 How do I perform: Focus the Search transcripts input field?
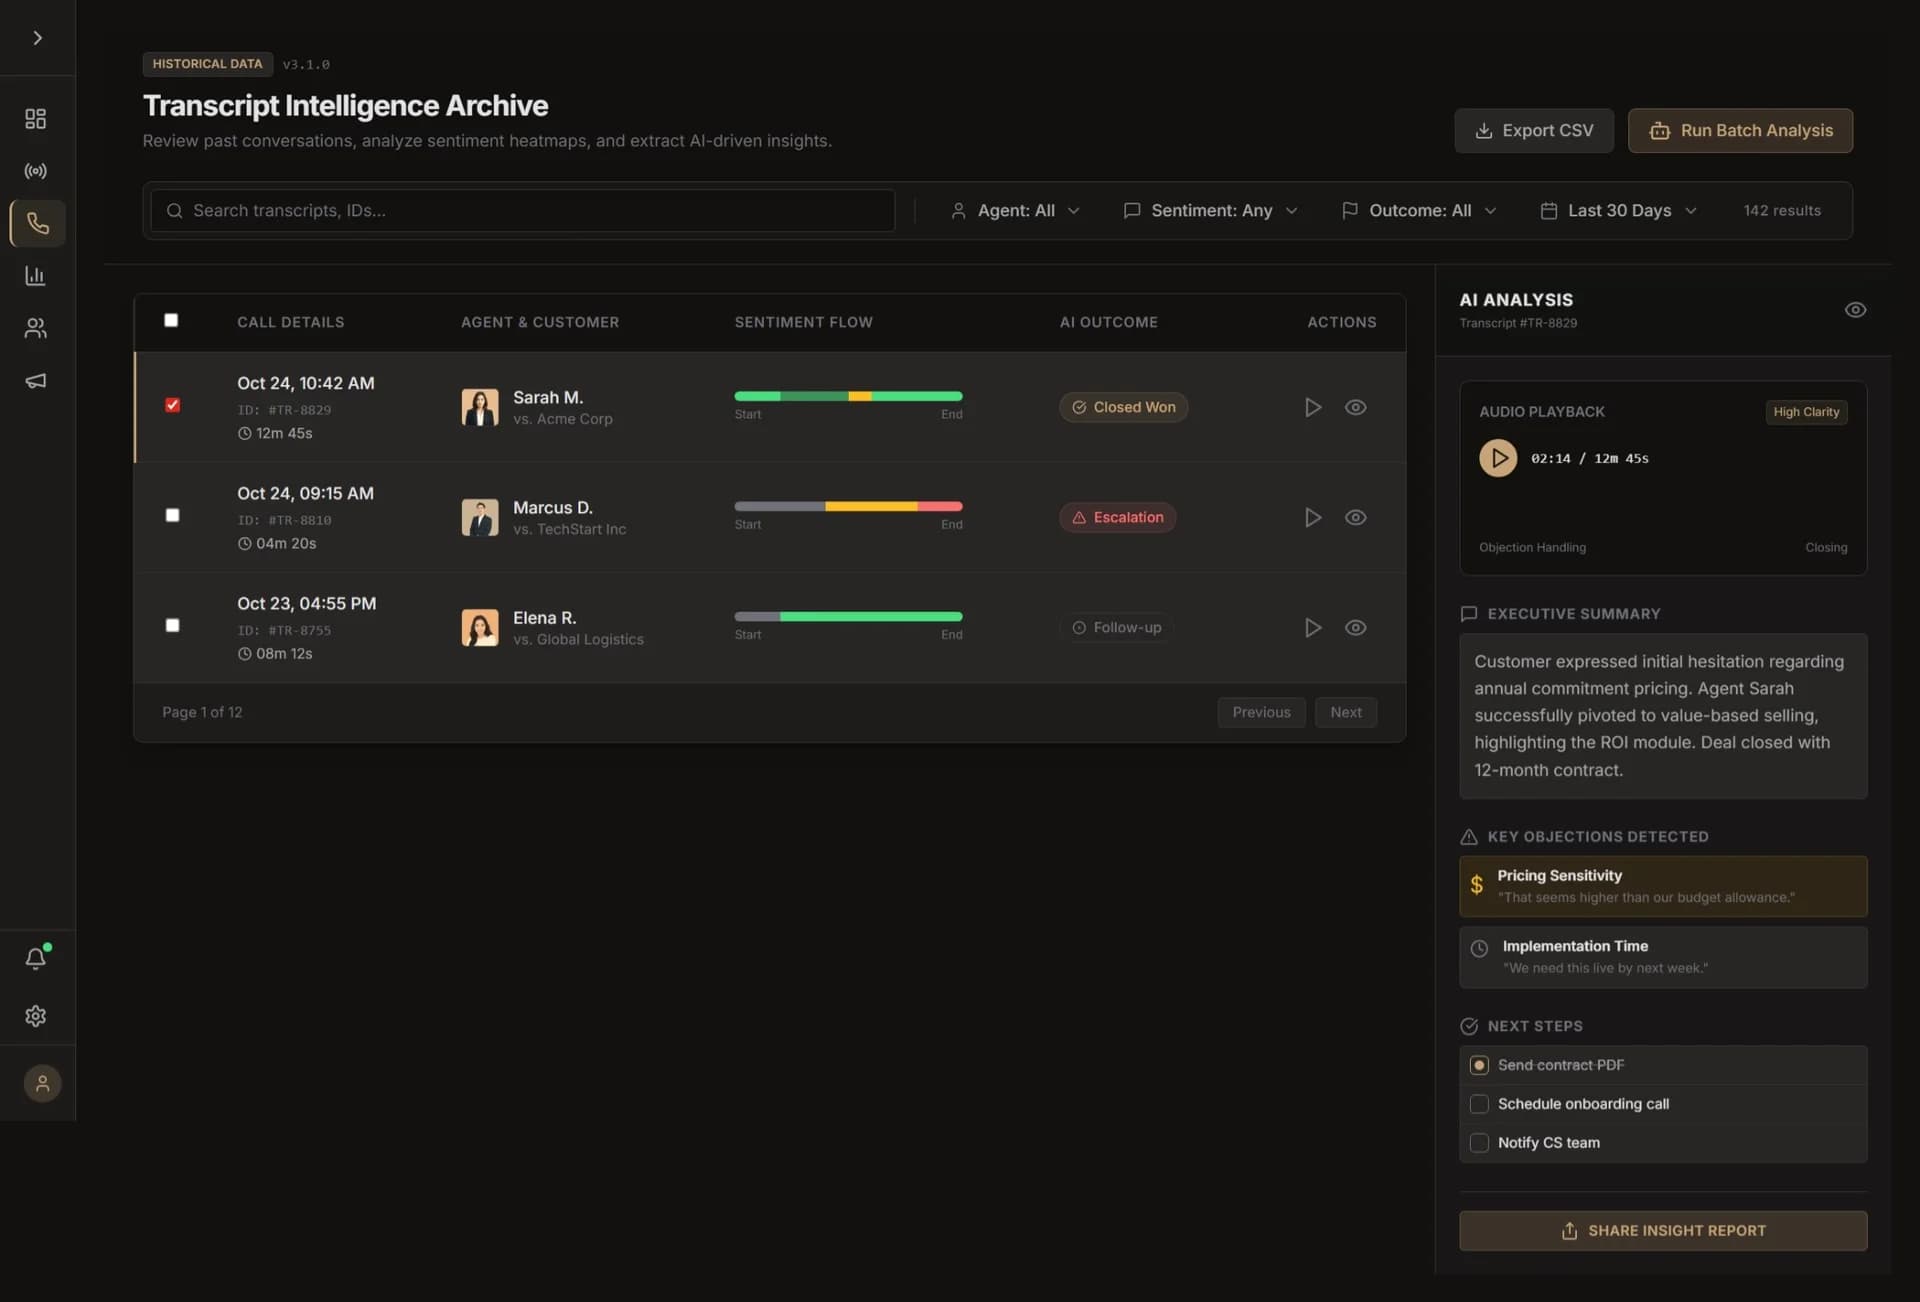[x=523, y=211]
